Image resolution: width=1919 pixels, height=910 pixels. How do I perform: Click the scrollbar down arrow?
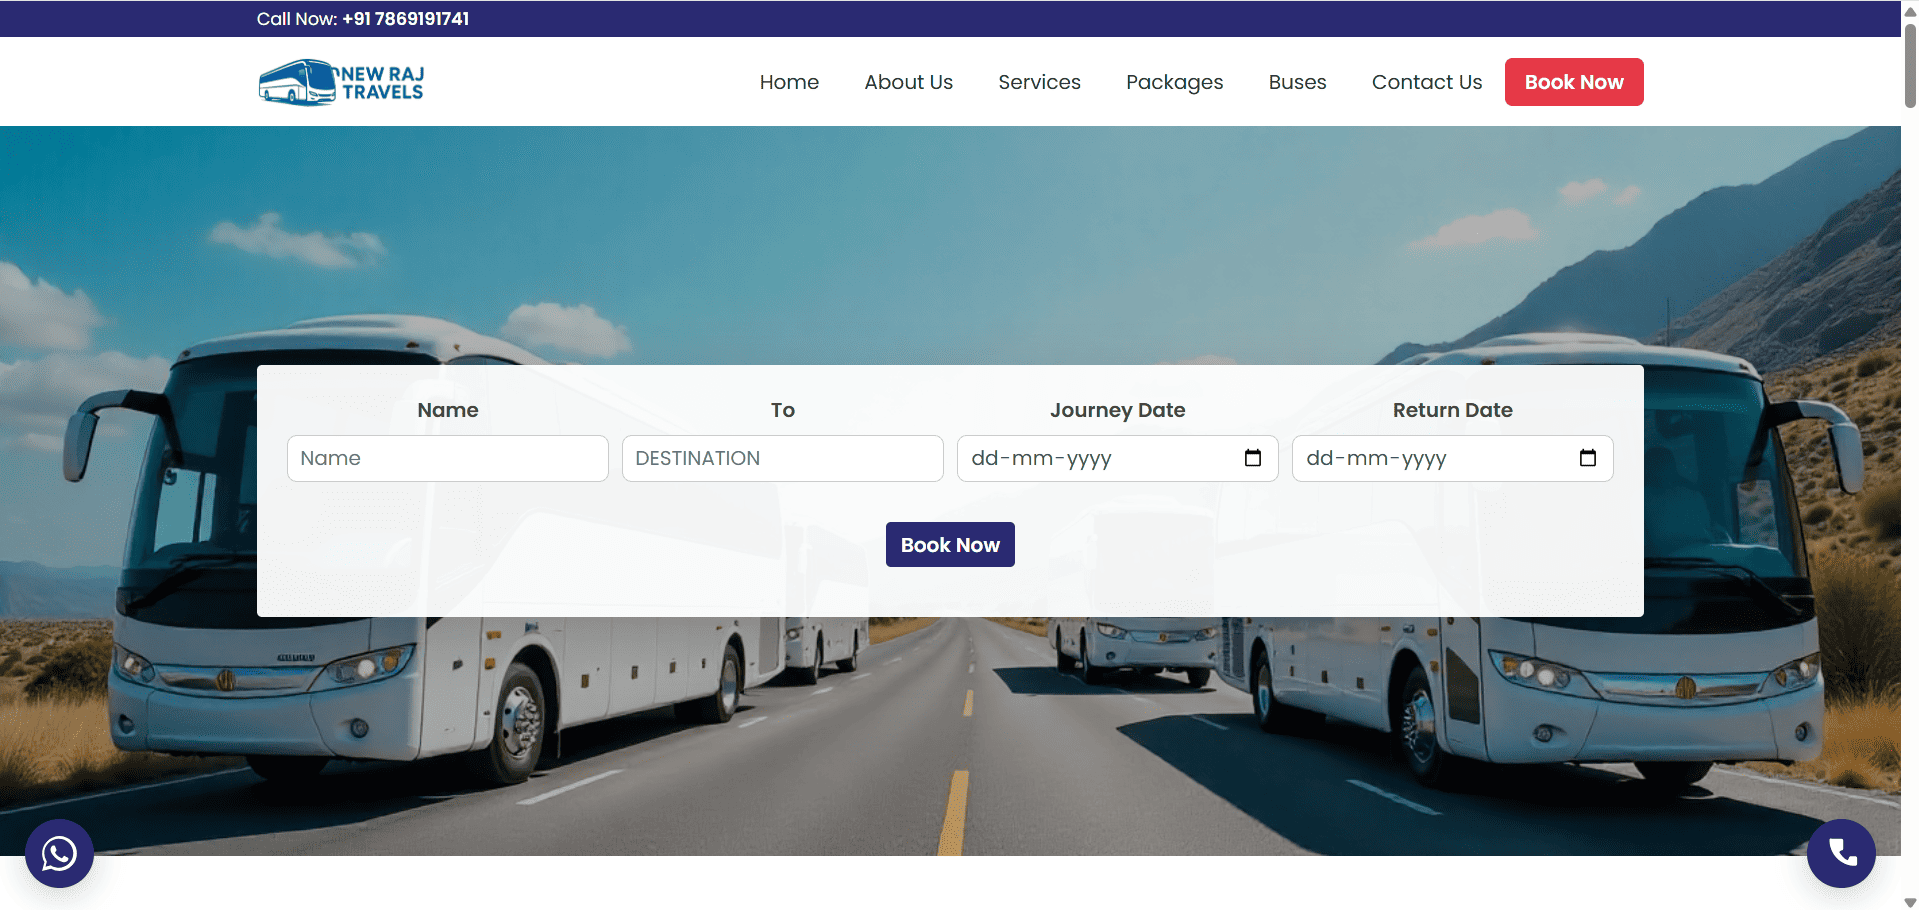click(x=1910, y=902)
